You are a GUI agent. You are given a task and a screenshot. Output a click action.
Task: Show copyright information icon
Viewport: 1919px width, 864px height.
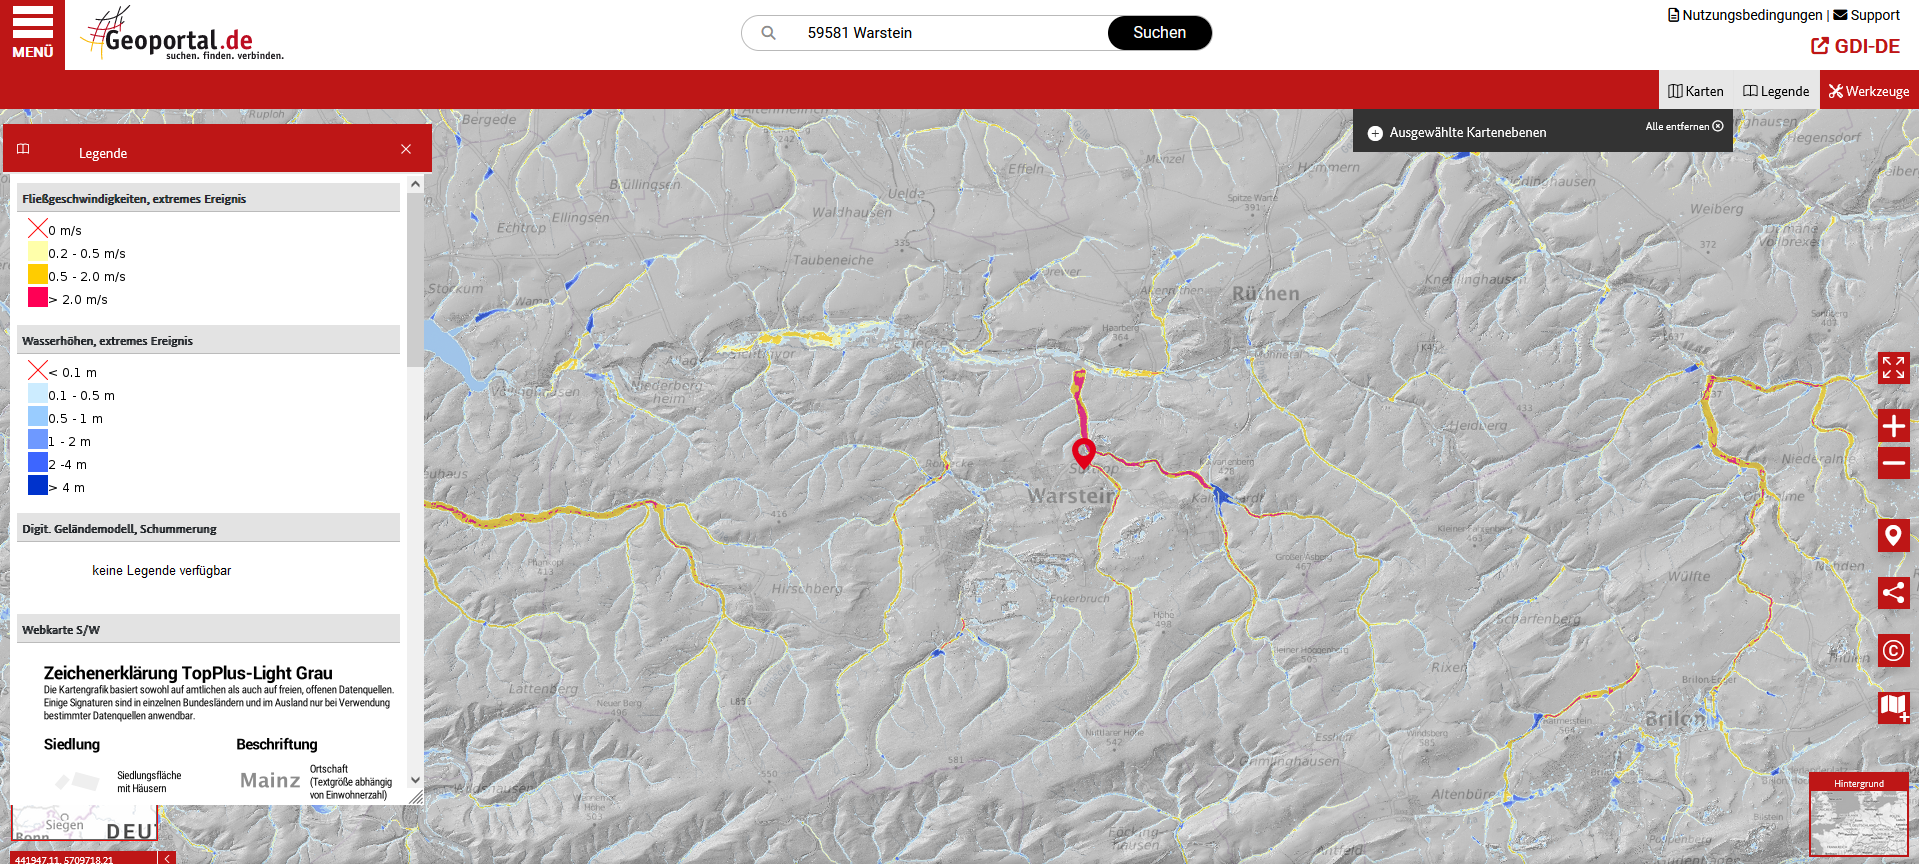point(1893,651)
